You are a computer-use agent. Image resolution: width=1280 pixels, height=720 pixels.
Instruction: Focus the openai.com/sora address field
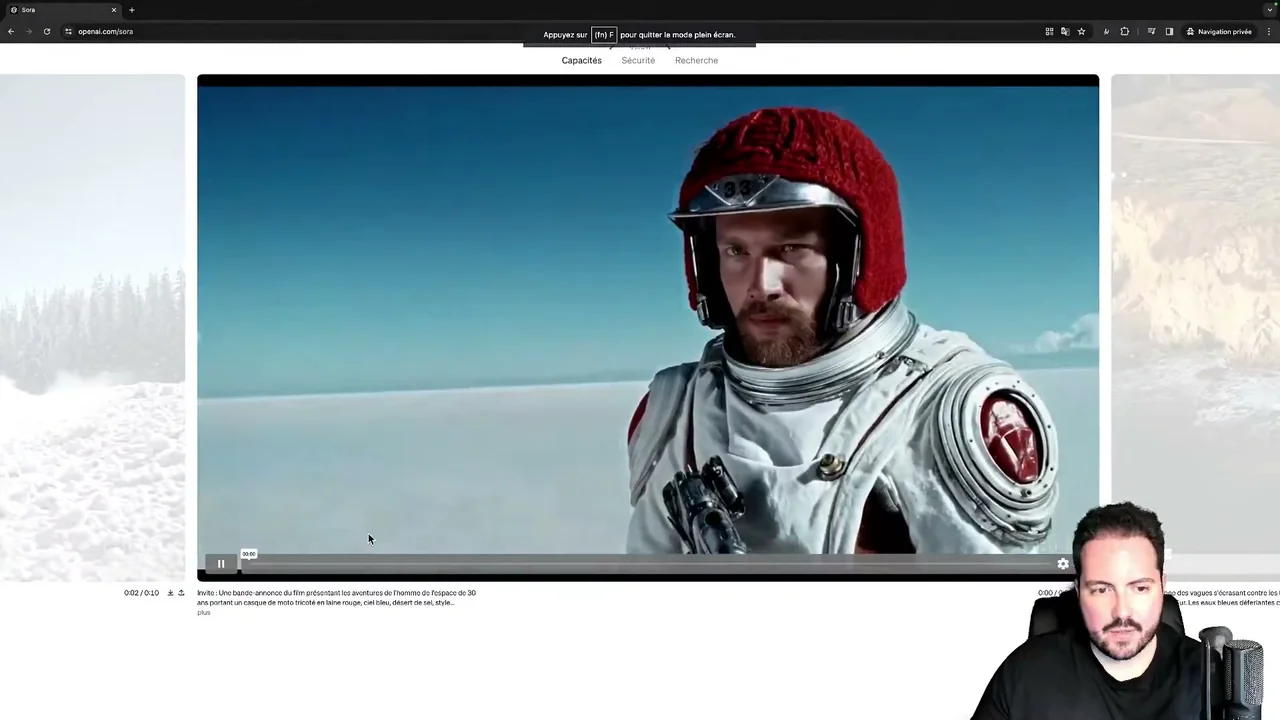[105, 32]
